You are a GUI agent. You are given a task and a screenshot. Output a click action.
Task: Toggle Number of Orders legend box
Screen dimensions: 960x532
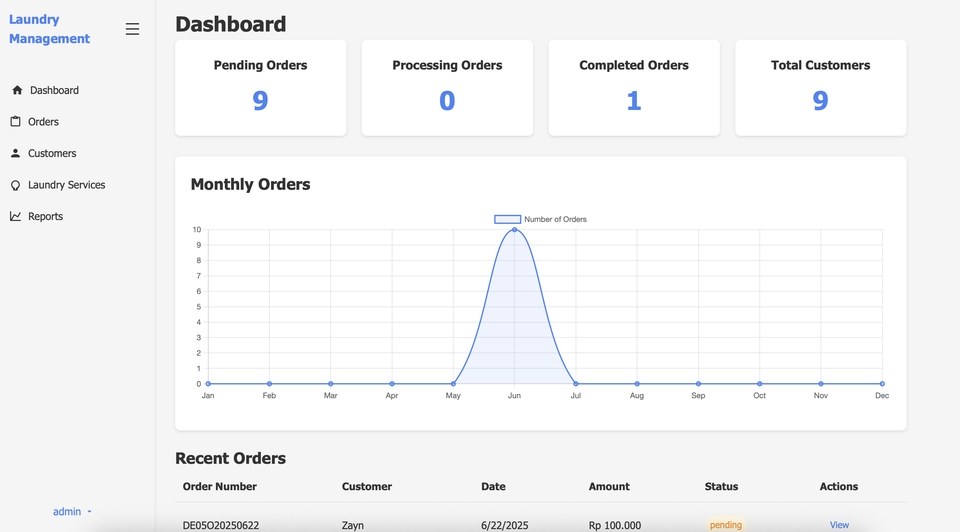(507, 219)
